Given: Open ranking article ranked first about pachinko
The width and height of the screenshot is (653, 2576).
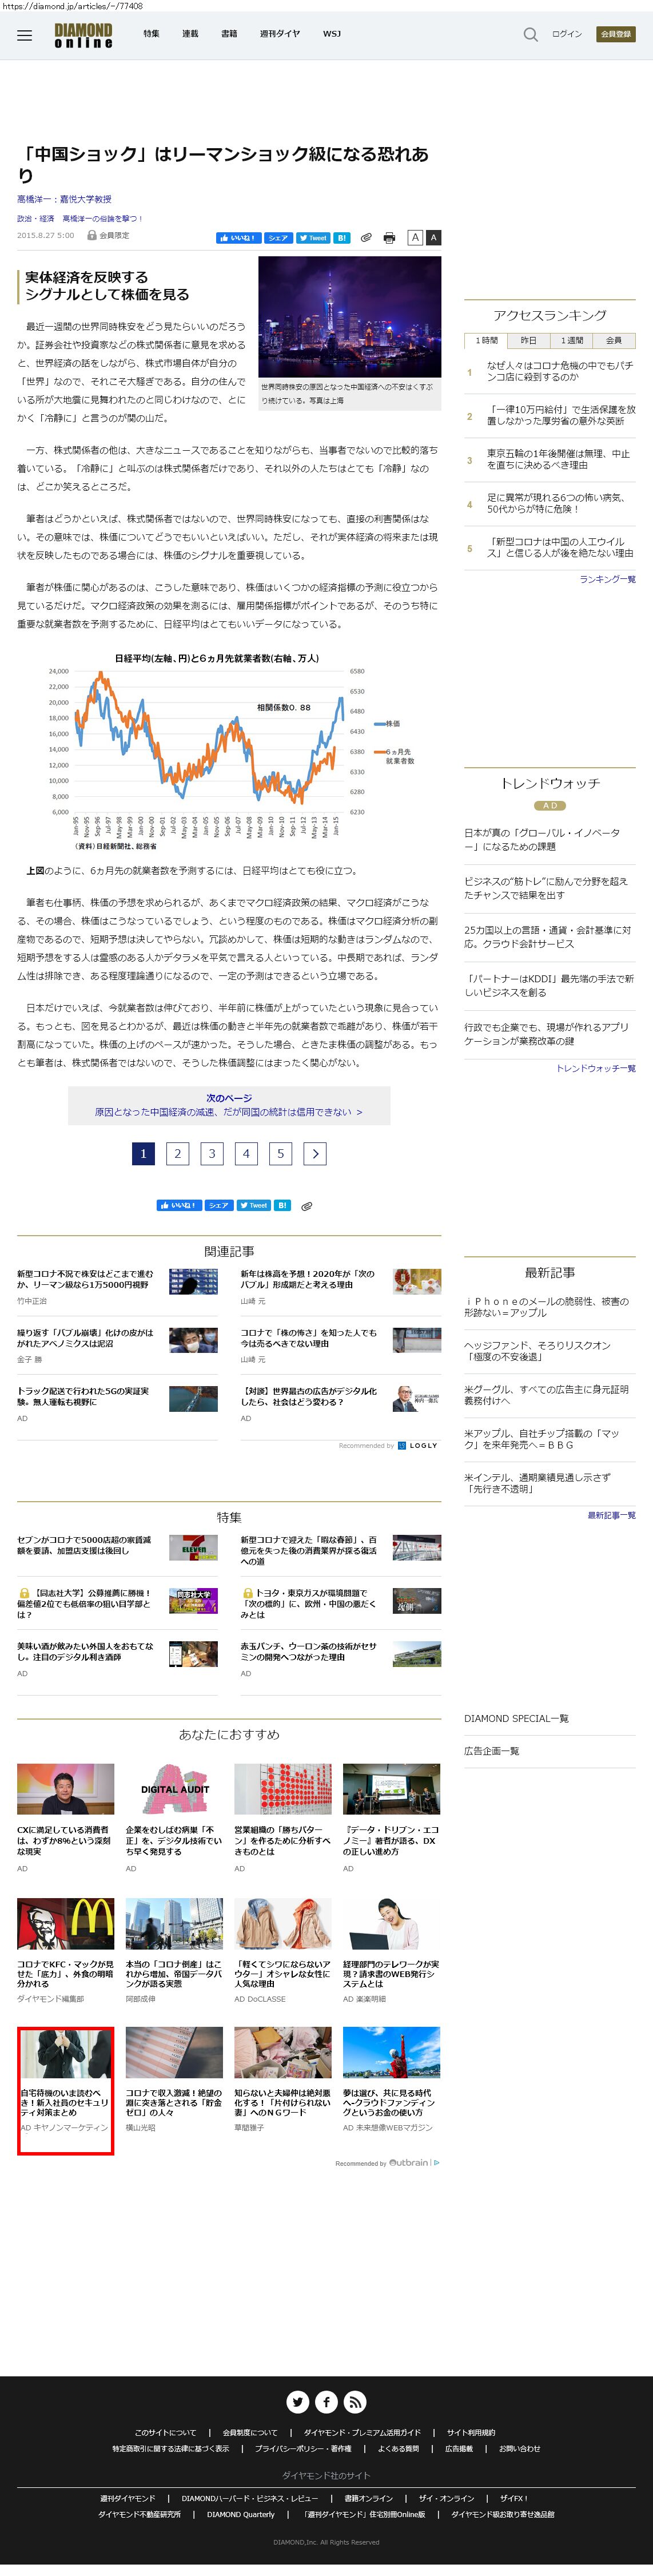Looking at the screenshot, I should [x=560, y=371].
